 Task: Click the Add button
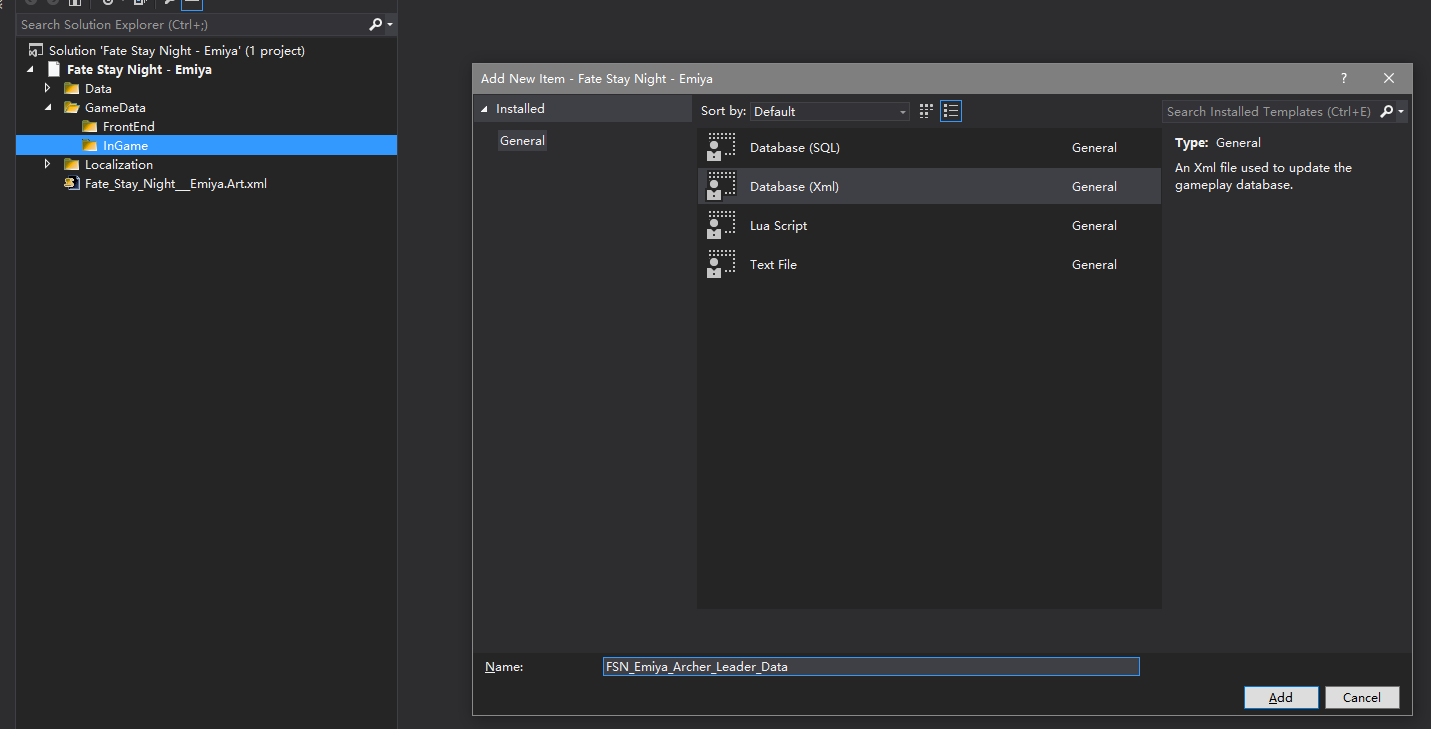pos(1281,698)
